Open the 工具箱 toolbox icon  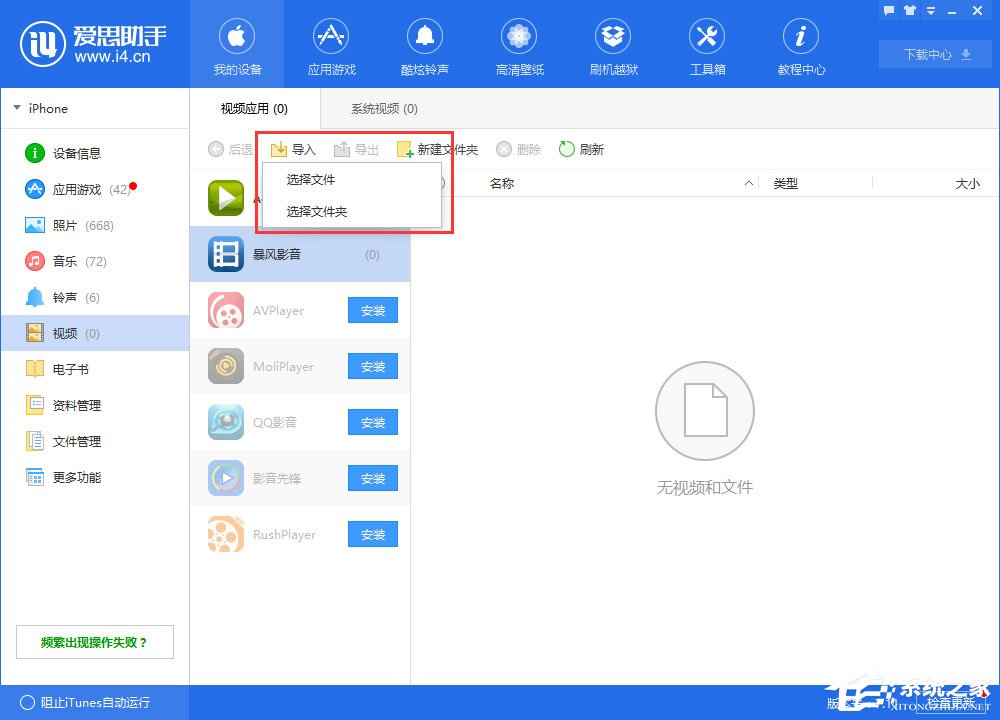pyautogui.click(x=706, y=45)
